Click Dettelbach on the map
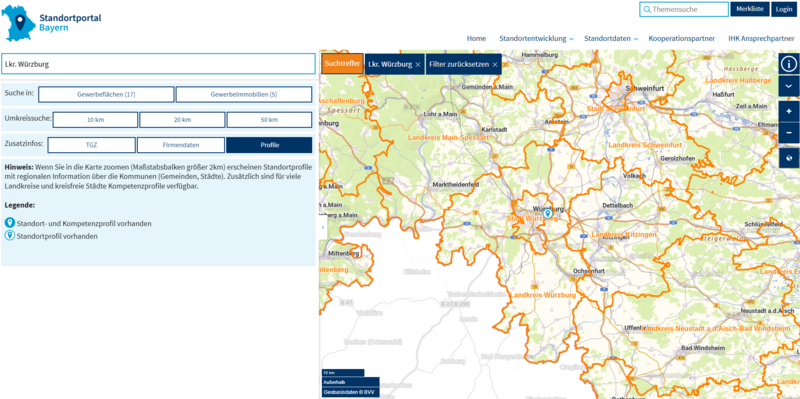This screenshot has width=800, height=399. point(617,205)
